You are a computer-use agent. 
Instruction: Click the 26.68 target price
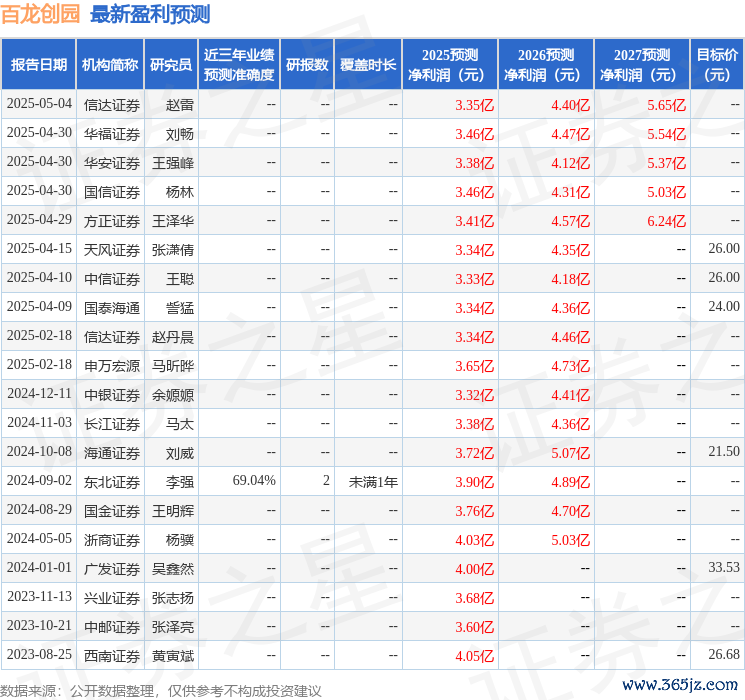click(724, 654)
